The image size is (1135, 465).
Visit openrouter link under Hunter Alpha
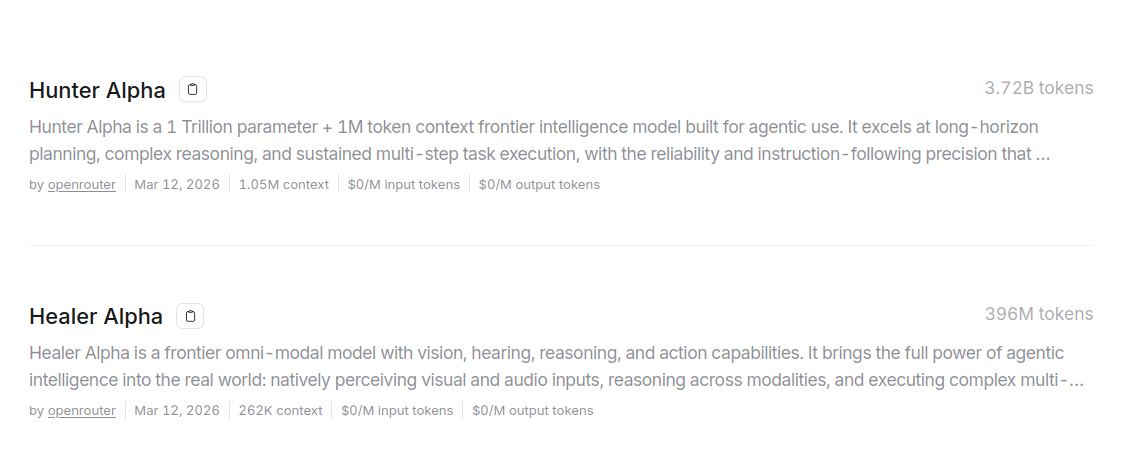point(81,184)
